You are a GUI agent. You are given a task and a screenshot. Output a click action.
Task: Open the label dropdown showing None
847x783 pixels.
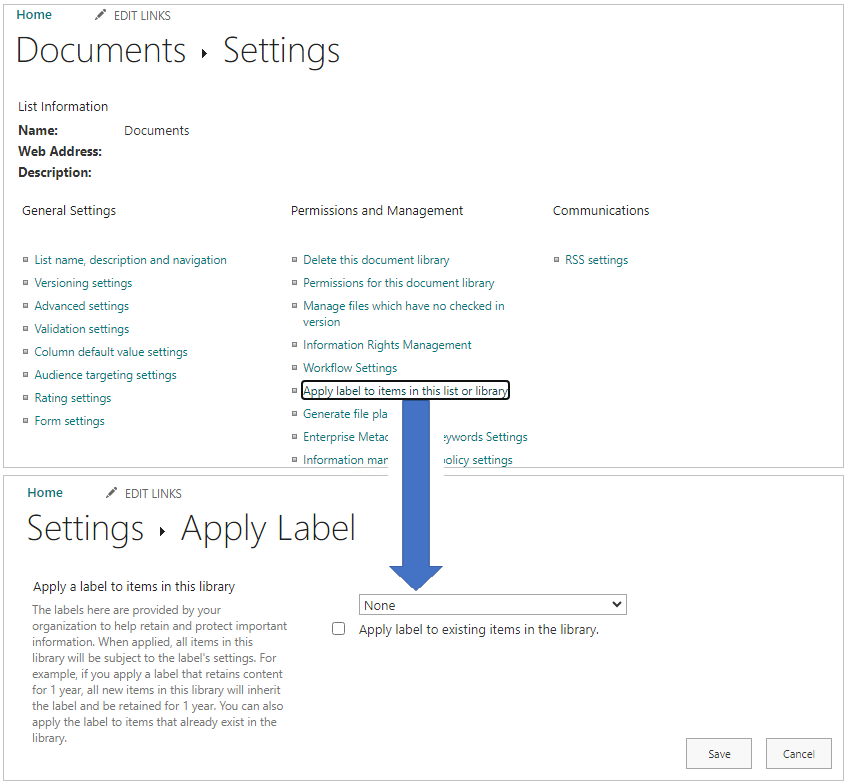pos(492,604)
